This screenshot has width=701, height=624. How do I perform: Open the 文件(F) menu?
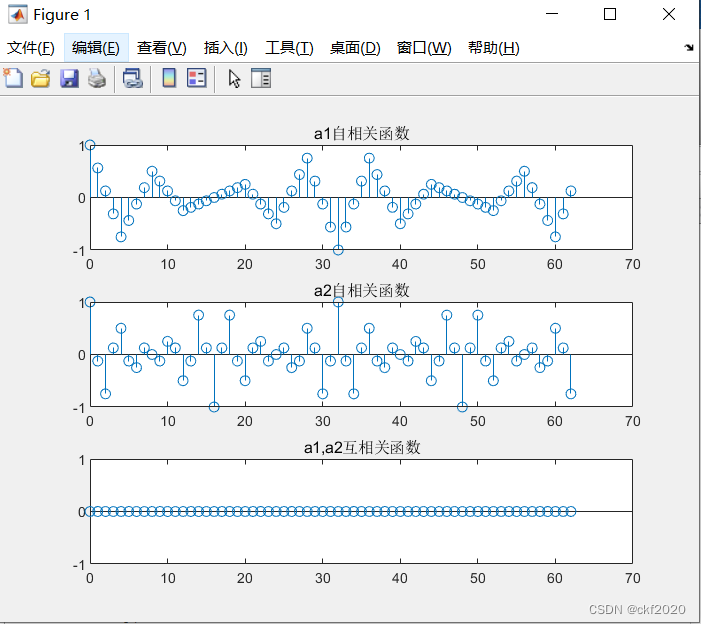coord(31,48)
